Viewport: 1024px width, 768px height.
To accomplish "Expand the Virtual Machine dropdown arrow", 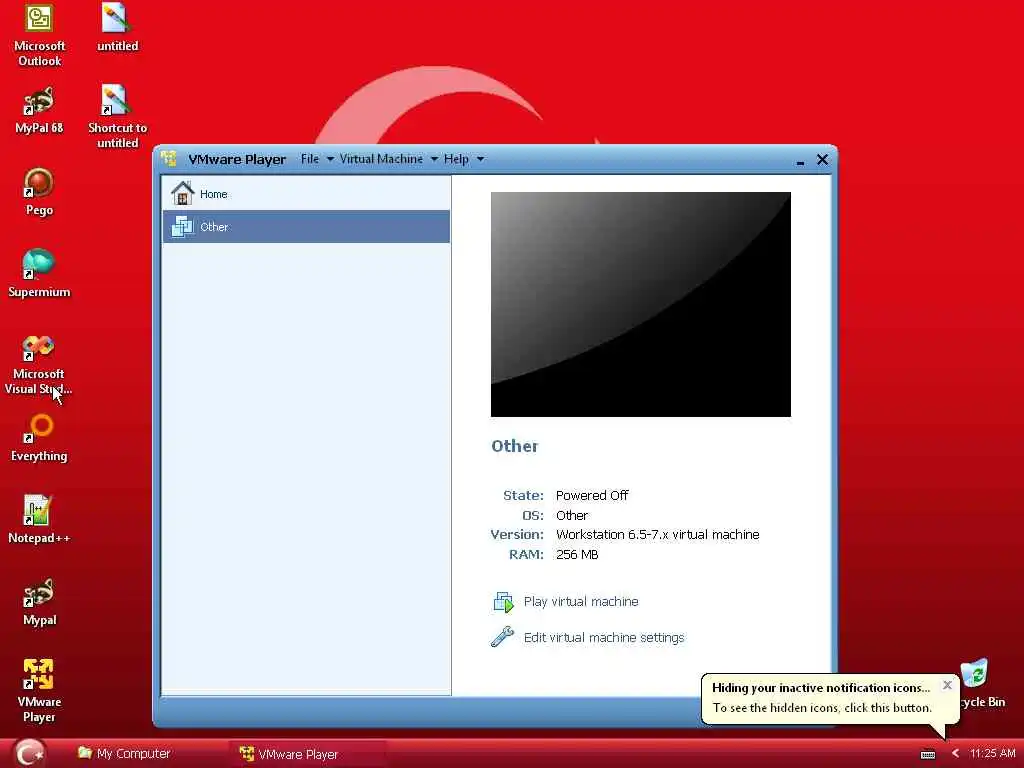I will [434, 159].
